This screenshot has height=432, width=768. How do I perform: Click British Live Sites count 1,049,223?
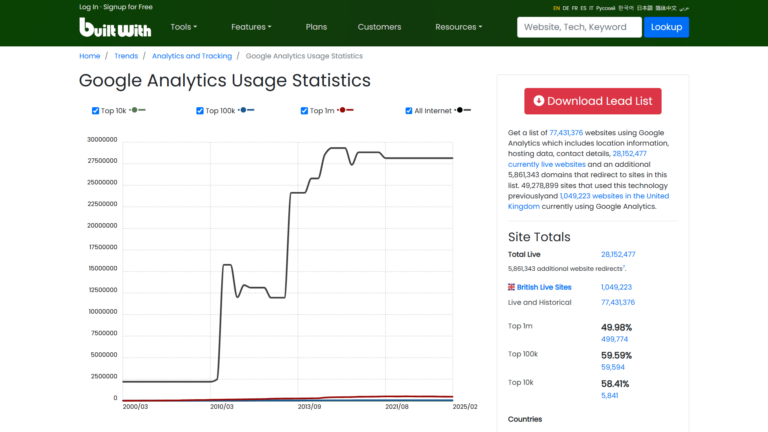click(x=616, y=287)
